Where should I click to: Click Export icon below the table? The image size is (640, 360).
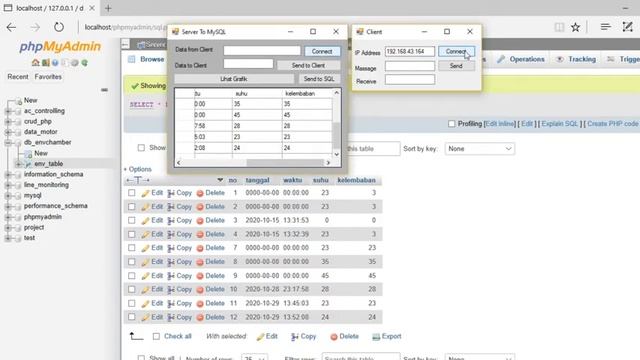pos(376,337)
